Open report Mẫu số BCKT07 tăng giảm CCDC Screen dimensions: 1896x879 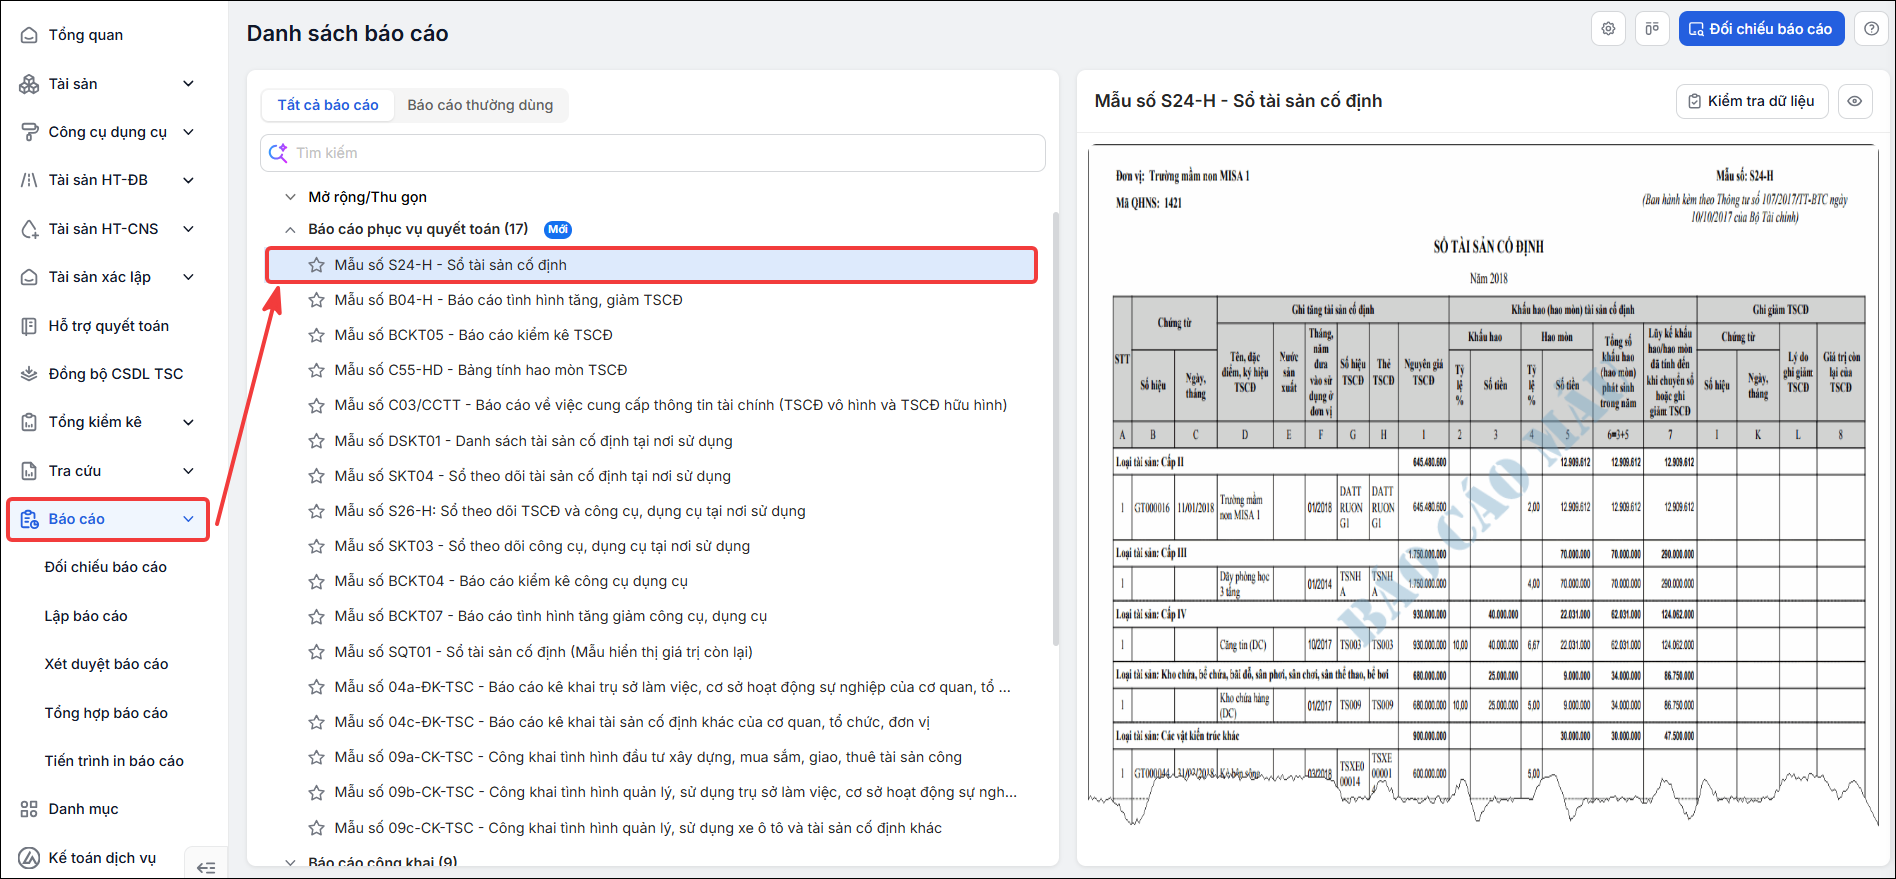click(x=551, y=616)
